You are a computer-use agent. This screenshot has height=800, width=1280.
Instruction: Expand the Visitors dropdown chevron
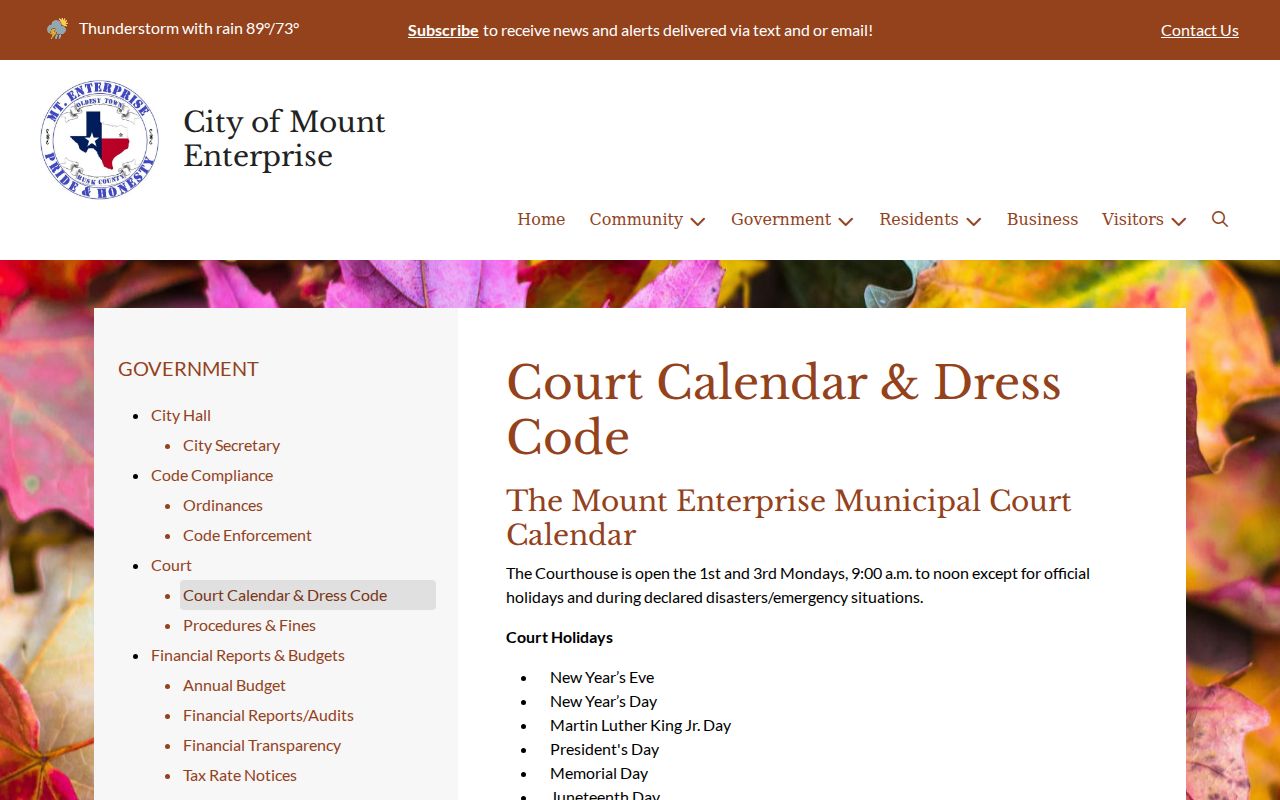1179,221
